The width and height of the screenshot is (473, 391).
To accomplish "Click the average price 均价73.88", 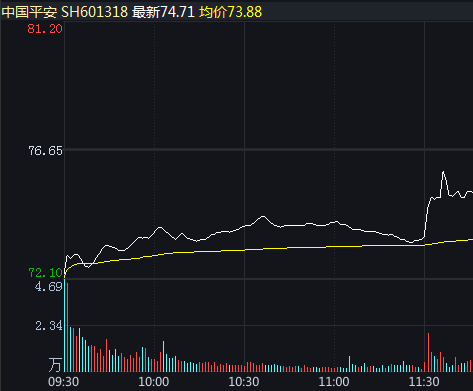I will tap(231, 12).
